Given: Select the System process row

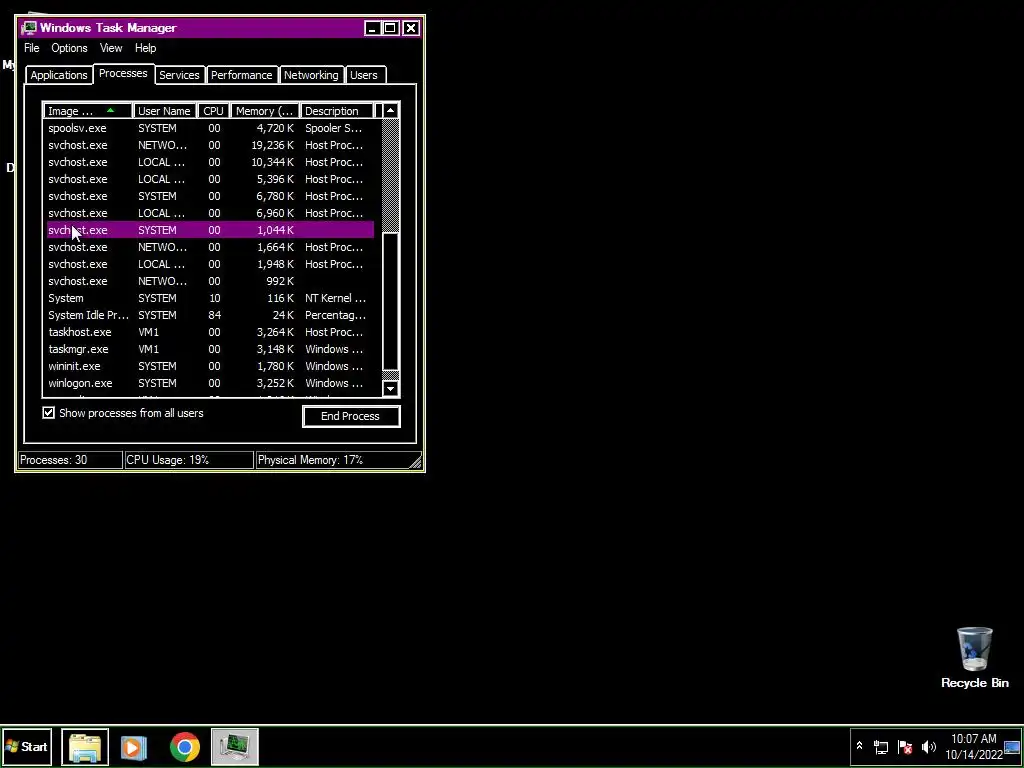Looking at the screenshot, I should pyautogui.click(x=209, y=298).
